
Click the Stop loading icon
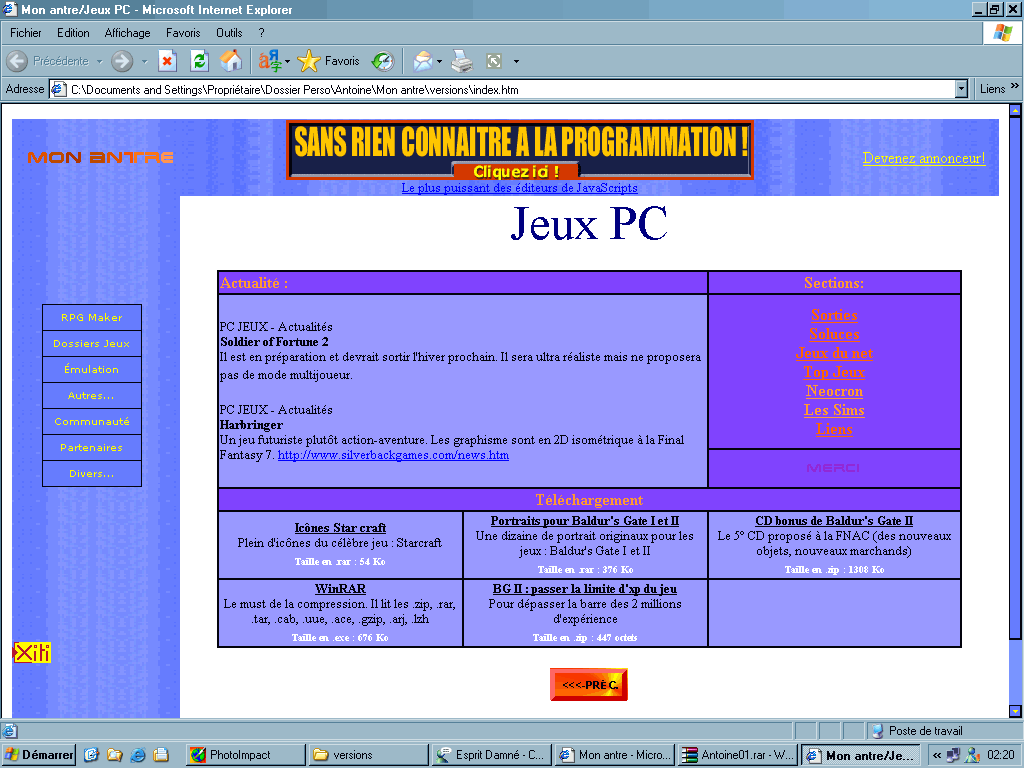point(167,61)
